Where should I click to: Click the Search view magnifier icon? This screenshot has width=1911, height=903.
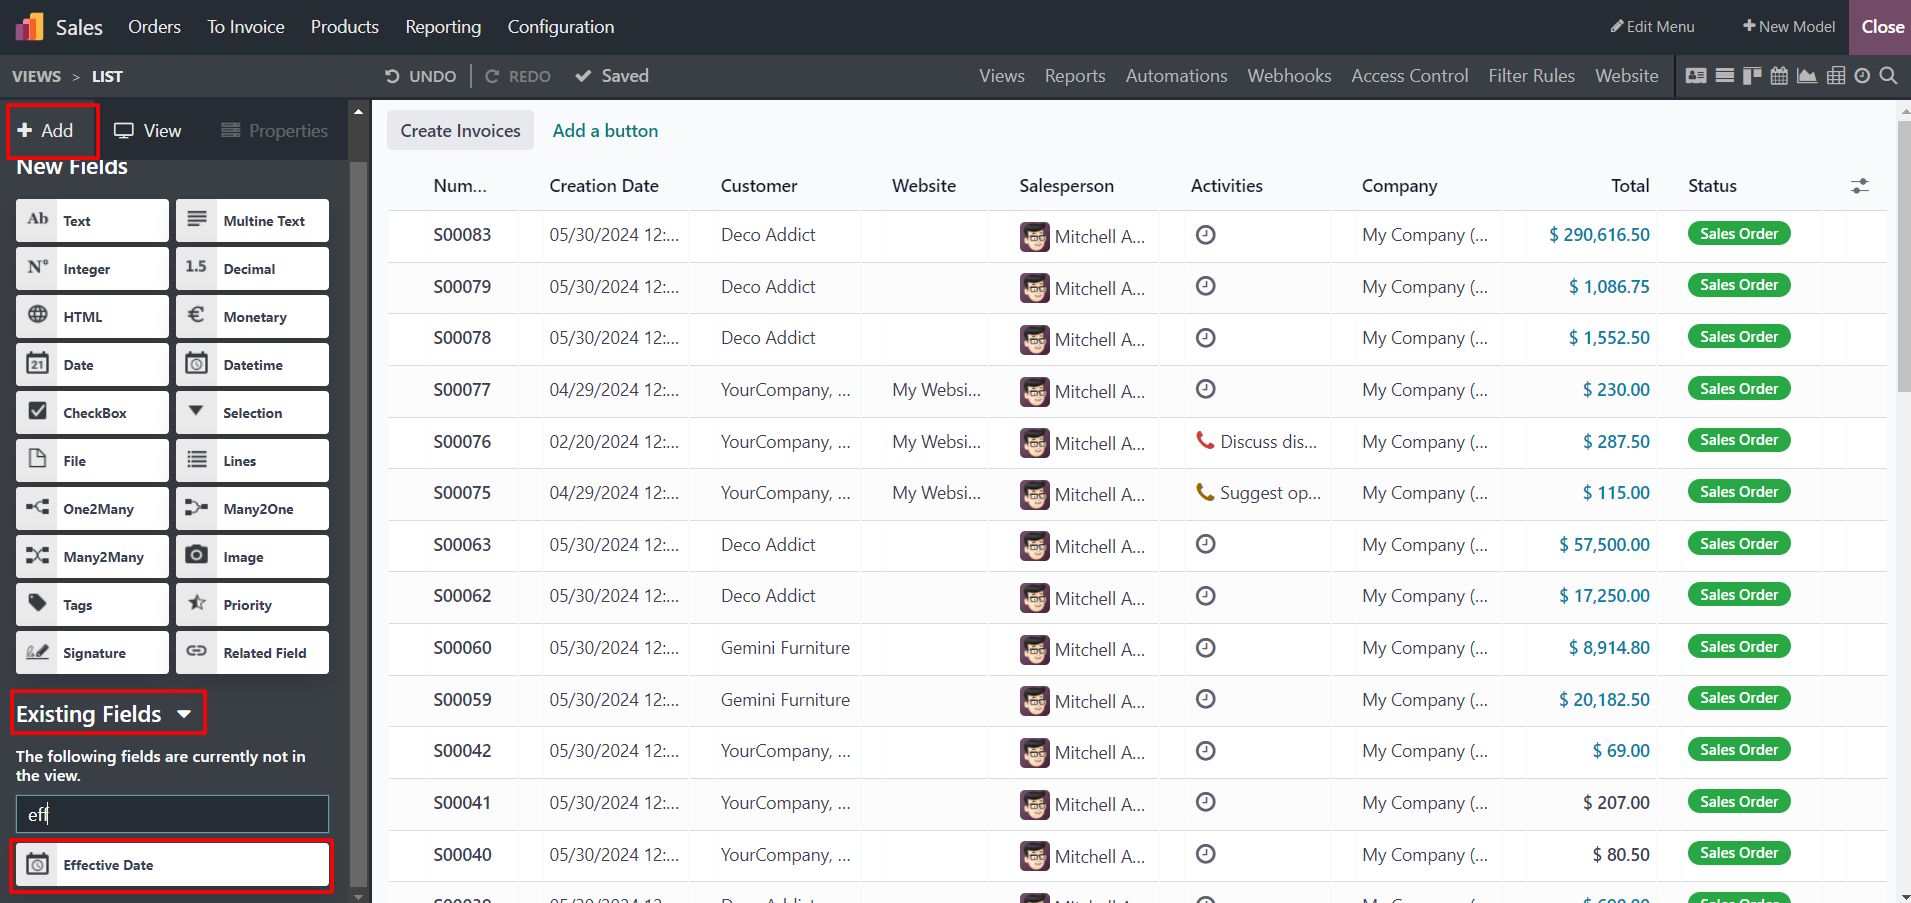point(1888,76)
